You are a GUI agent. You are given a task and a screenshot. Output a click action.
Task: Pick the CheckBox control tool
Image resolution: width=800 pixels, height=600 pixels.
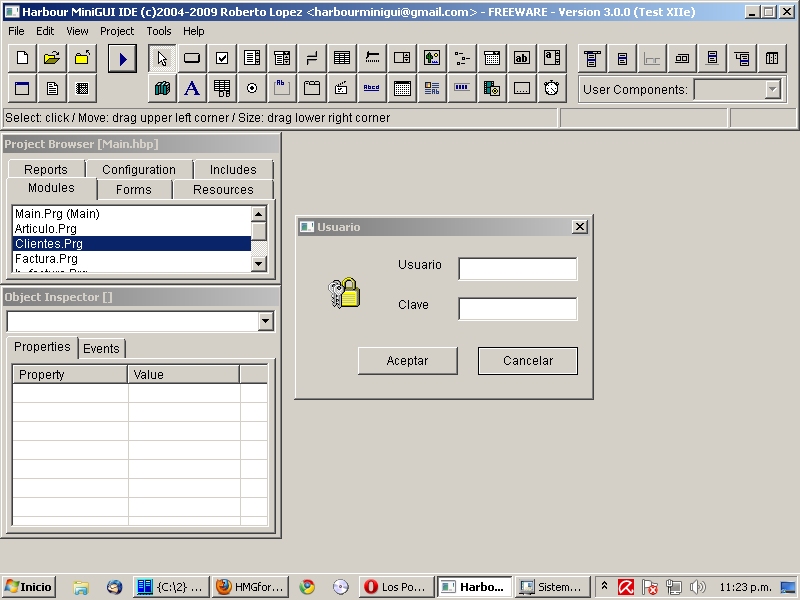(x=222, y=58)
